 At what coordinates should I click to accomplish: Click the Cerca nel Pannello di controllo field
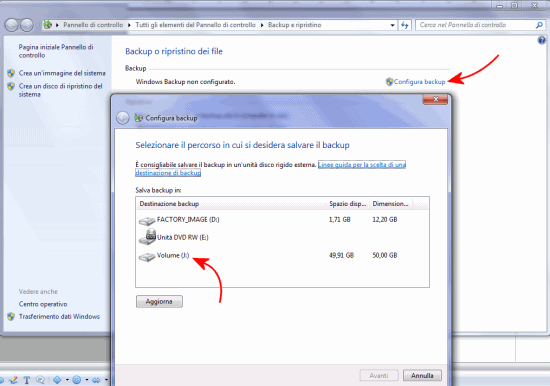pos(475,25)
